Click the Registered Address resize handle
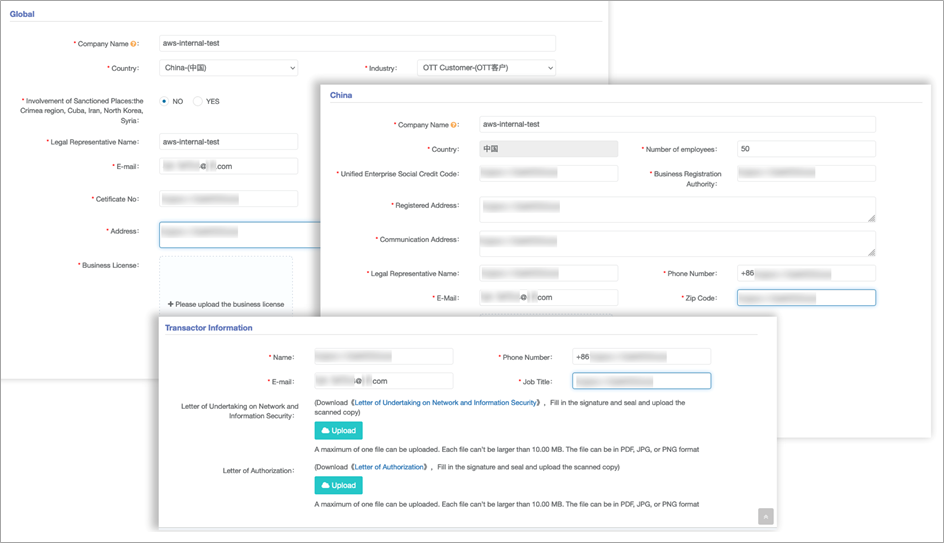 pyautogui.click(x=871, y=218)
